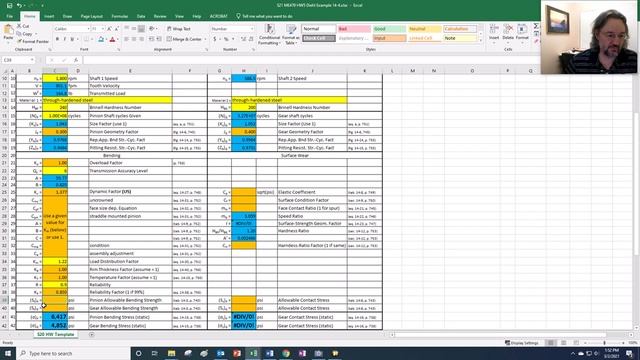640x360 pixels.
Task: Toggle Merge & Center
Action: (x=184, y=39)
